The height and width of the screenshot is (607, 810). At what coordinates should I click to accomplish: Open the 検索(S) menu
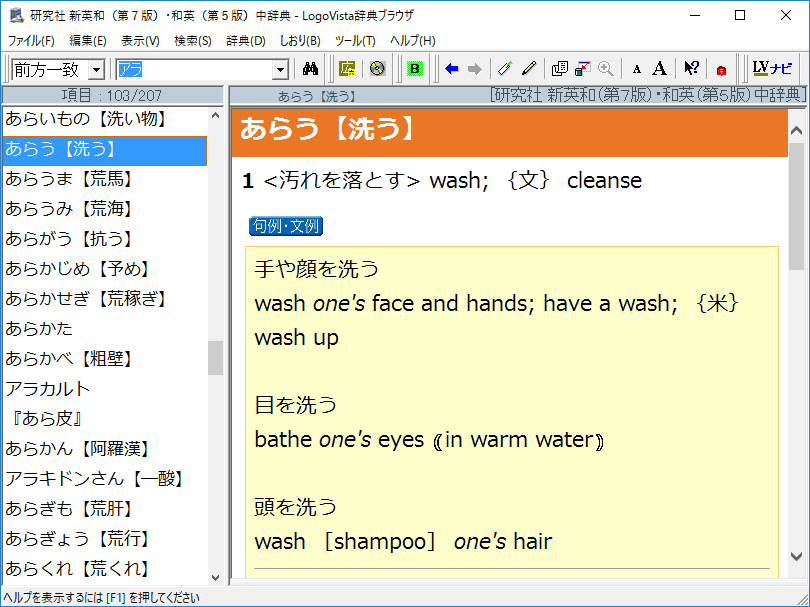click(x=192, y=41)
